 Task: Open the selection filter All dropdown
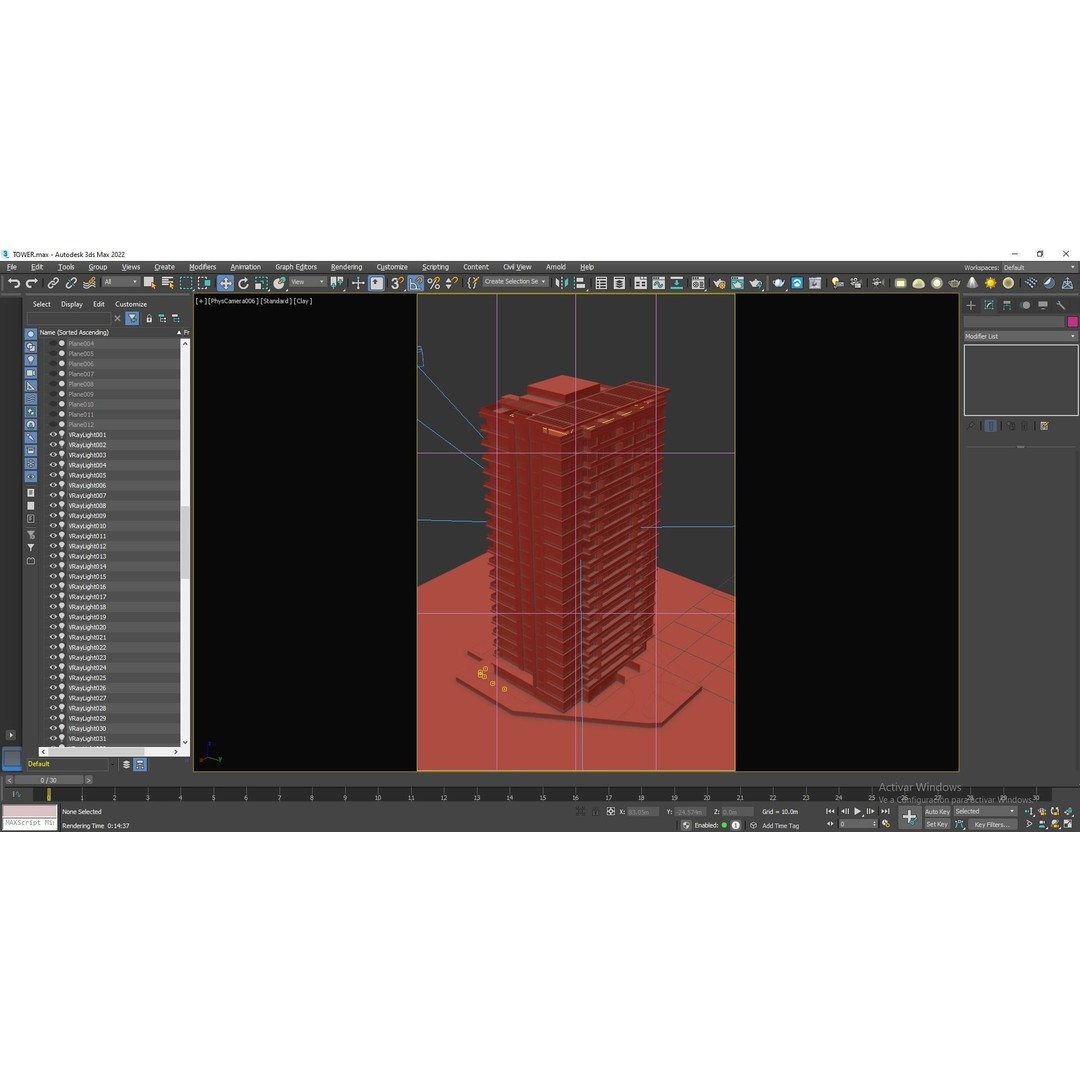click(x=121, y=282)
